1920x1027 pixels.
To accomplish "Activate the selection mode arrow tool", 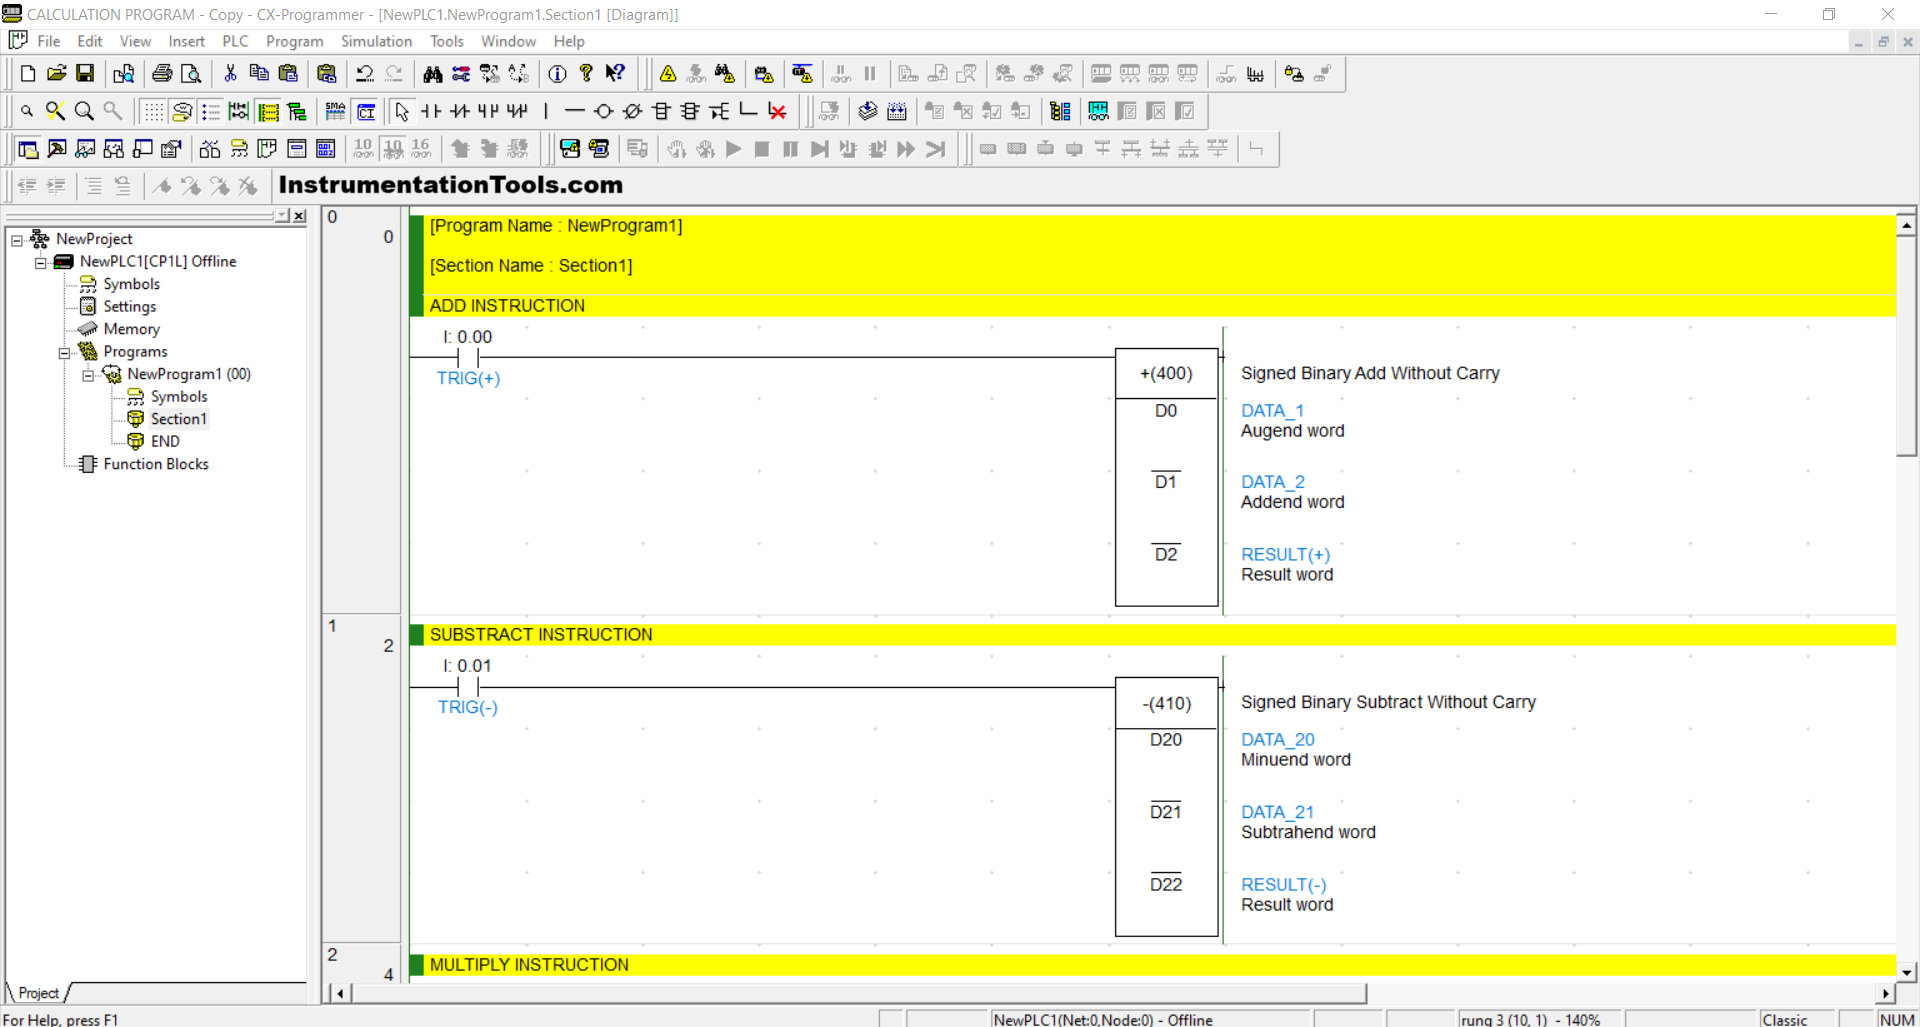I will click(x=402, y=111).
